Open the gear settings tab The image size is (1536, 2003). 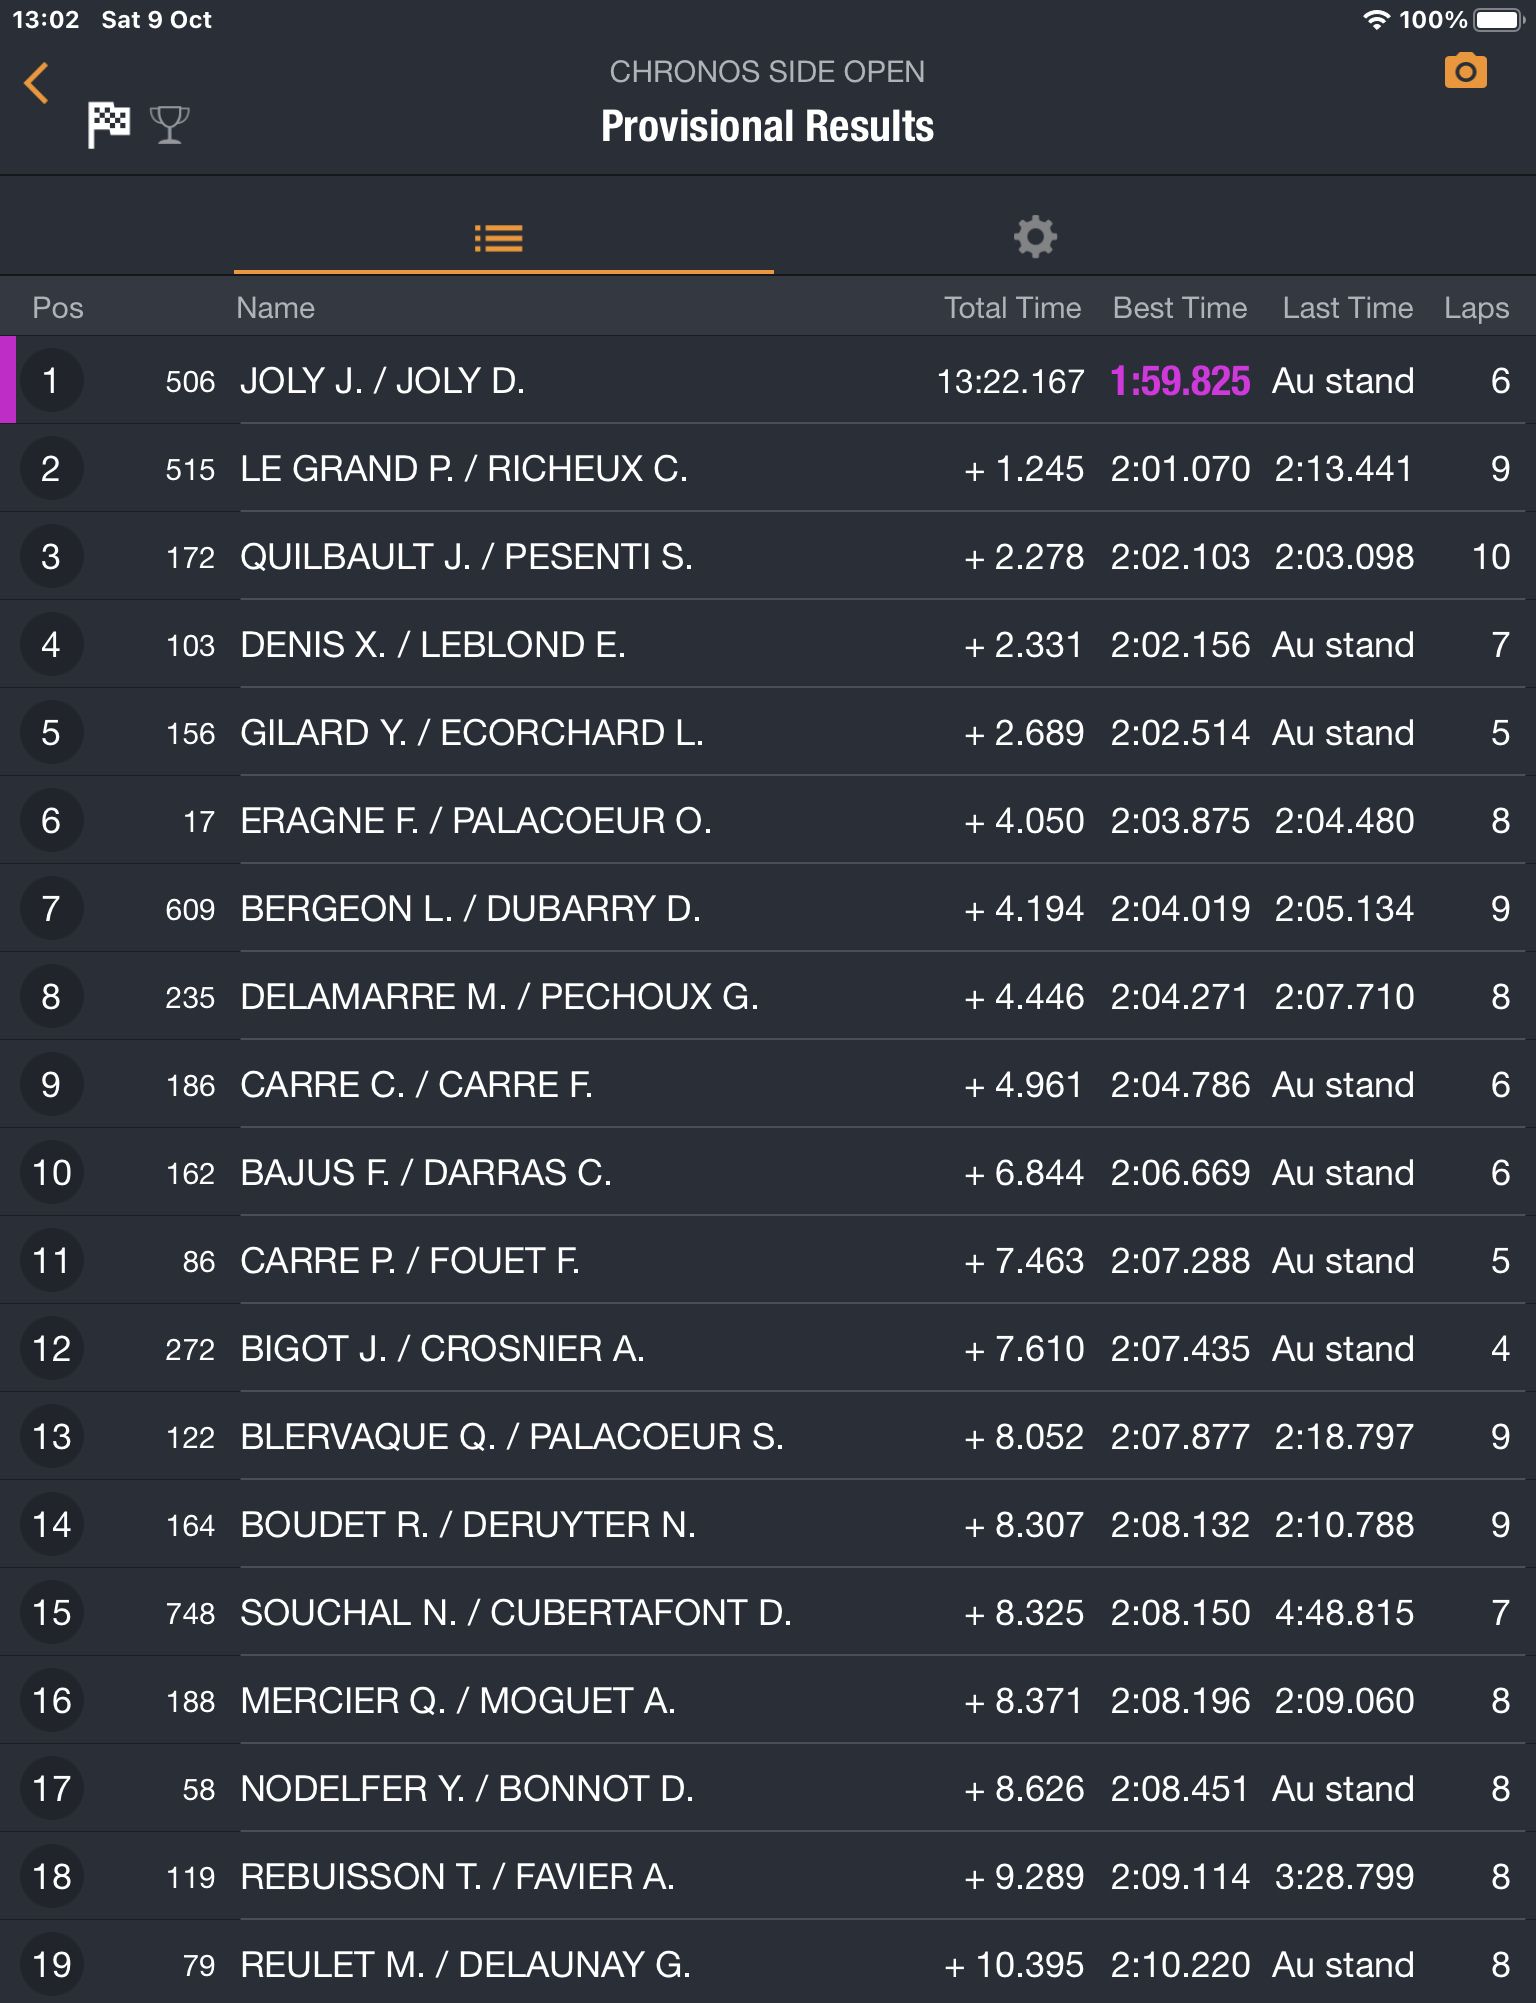[1035, 238]
